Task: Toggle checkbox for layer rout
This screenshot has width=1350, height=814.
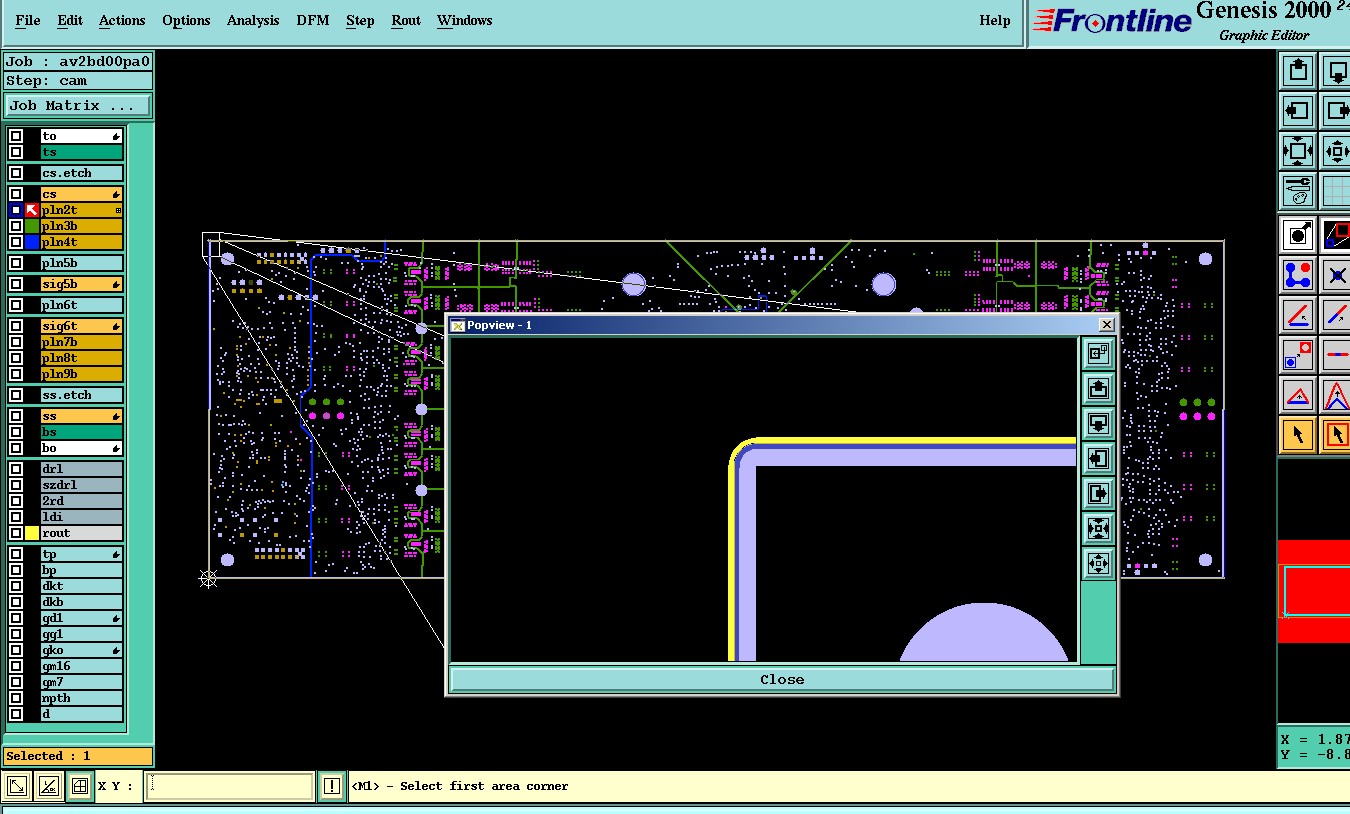Action: (16, 533)
